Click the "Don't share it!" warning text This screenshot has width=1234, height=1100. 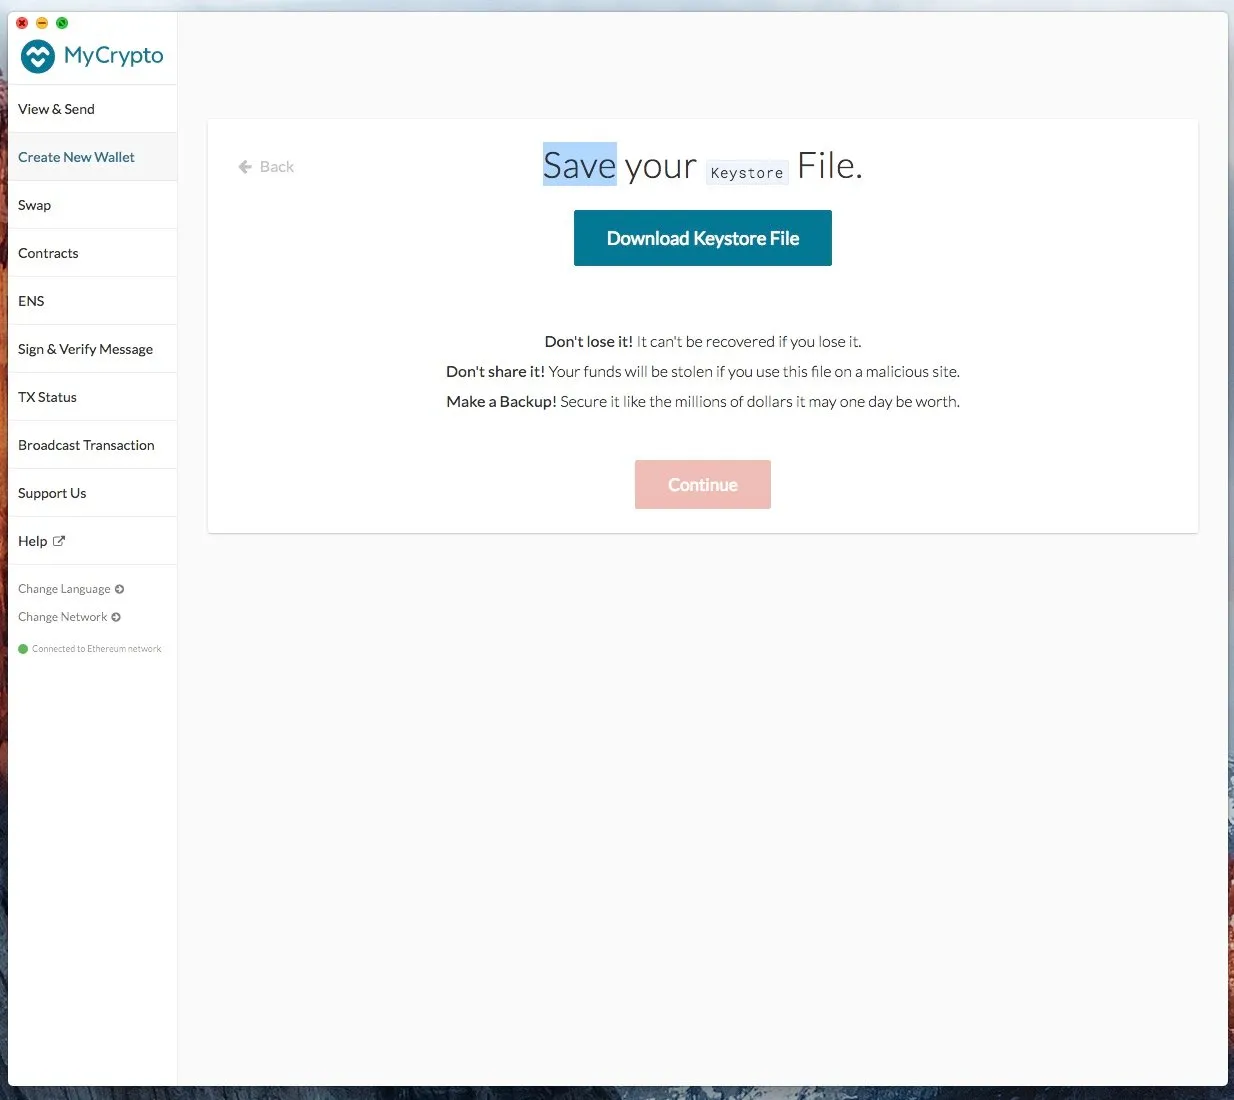coord(496,372)
